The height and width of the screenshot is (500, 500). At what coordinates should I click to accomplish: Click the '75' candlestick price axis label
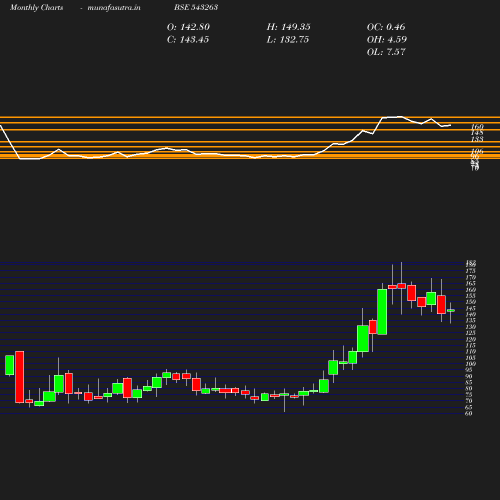click(x=469, y=395)
